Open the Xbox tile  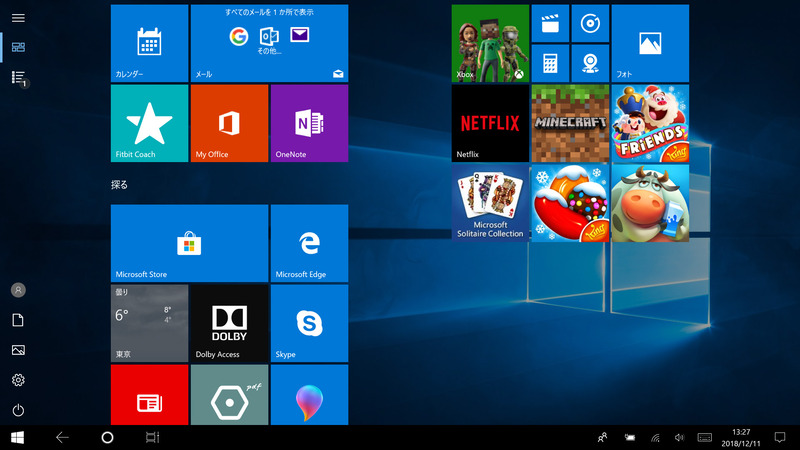tap(490, 43)
